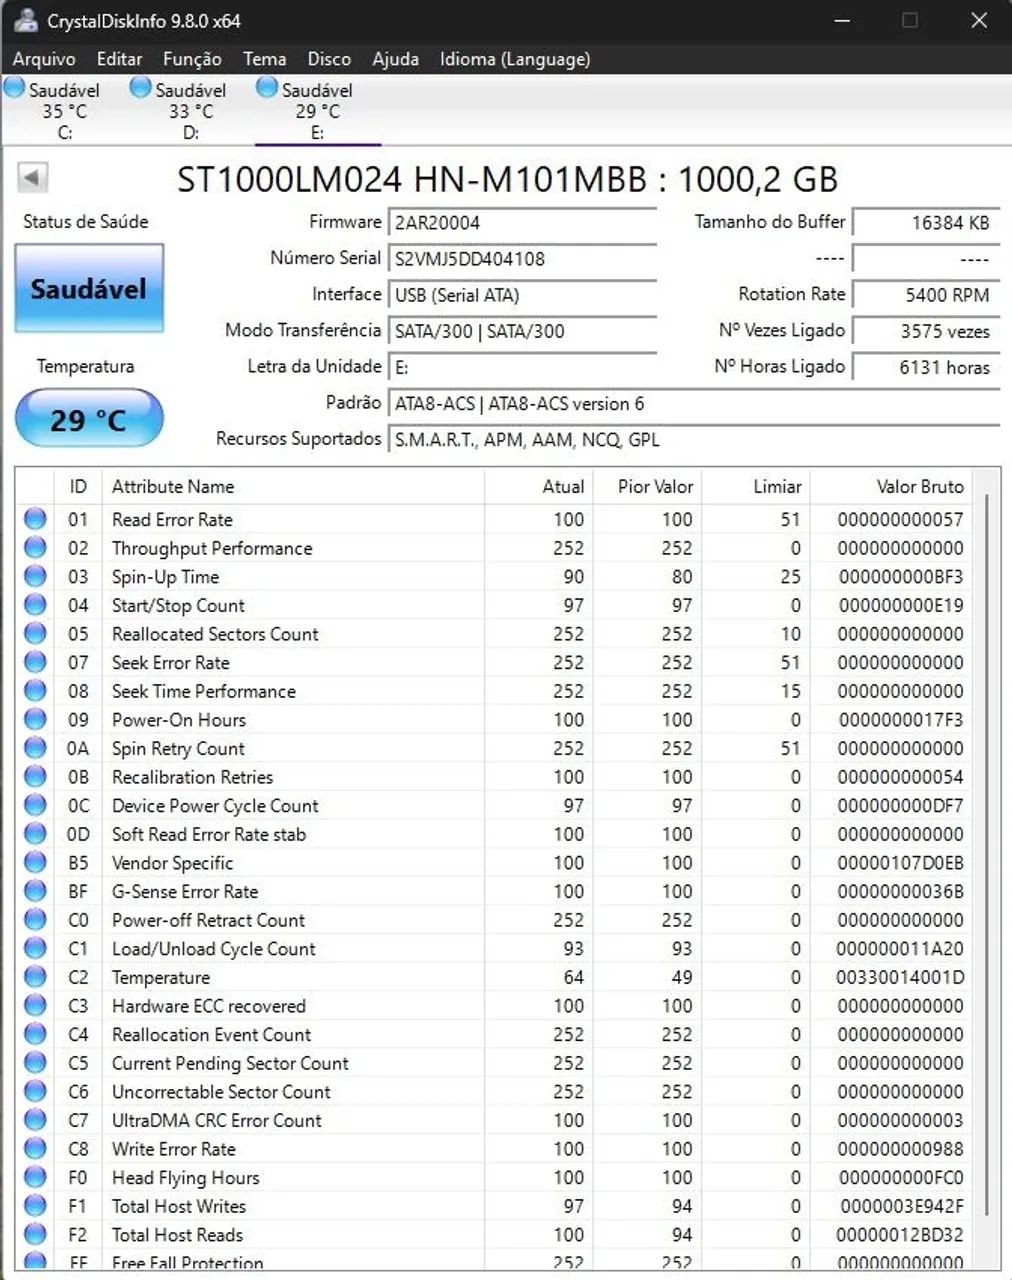Viewport: 1012px width, 1280px height.
Task: Click the status dot beside Reallocated Sectors Count
Action: click(x=35, y=634)
